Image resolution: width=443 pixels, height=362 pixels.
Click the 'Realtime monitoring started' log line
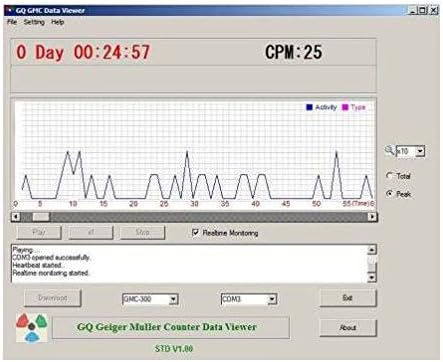pos(51,273)
